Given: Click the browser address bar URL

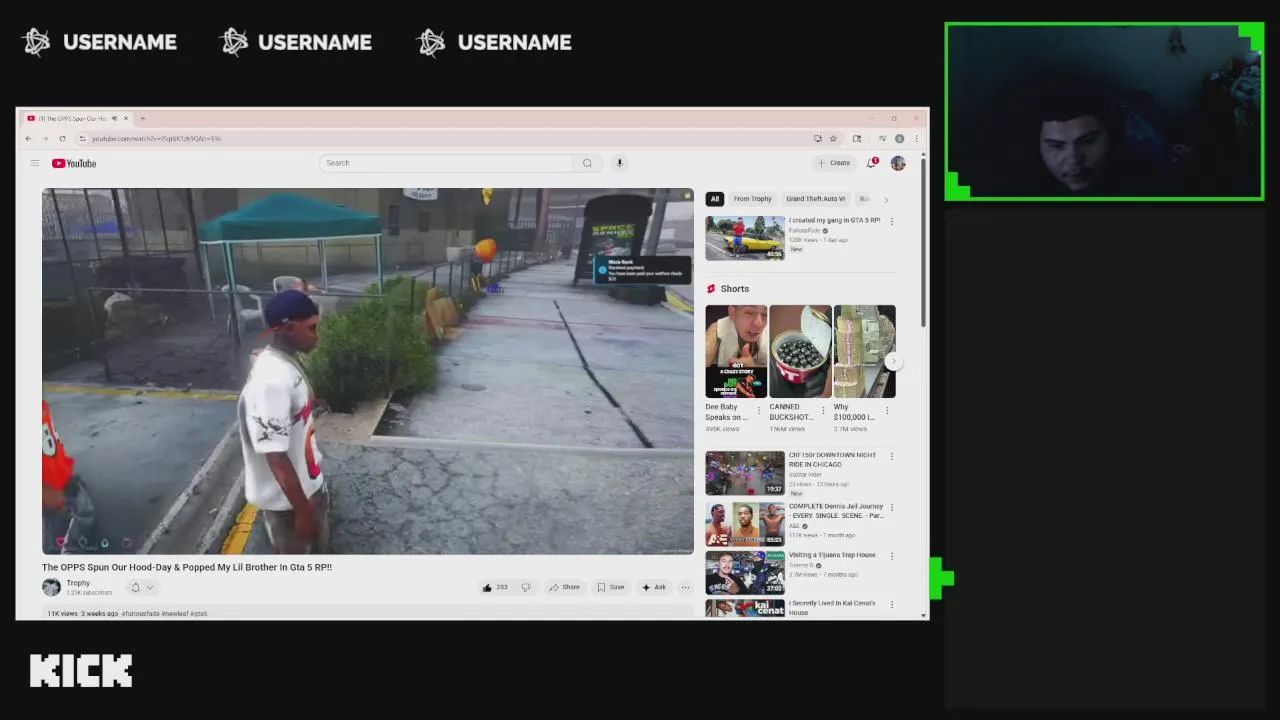Looking at the screenshot, I should tap(156, 138).
